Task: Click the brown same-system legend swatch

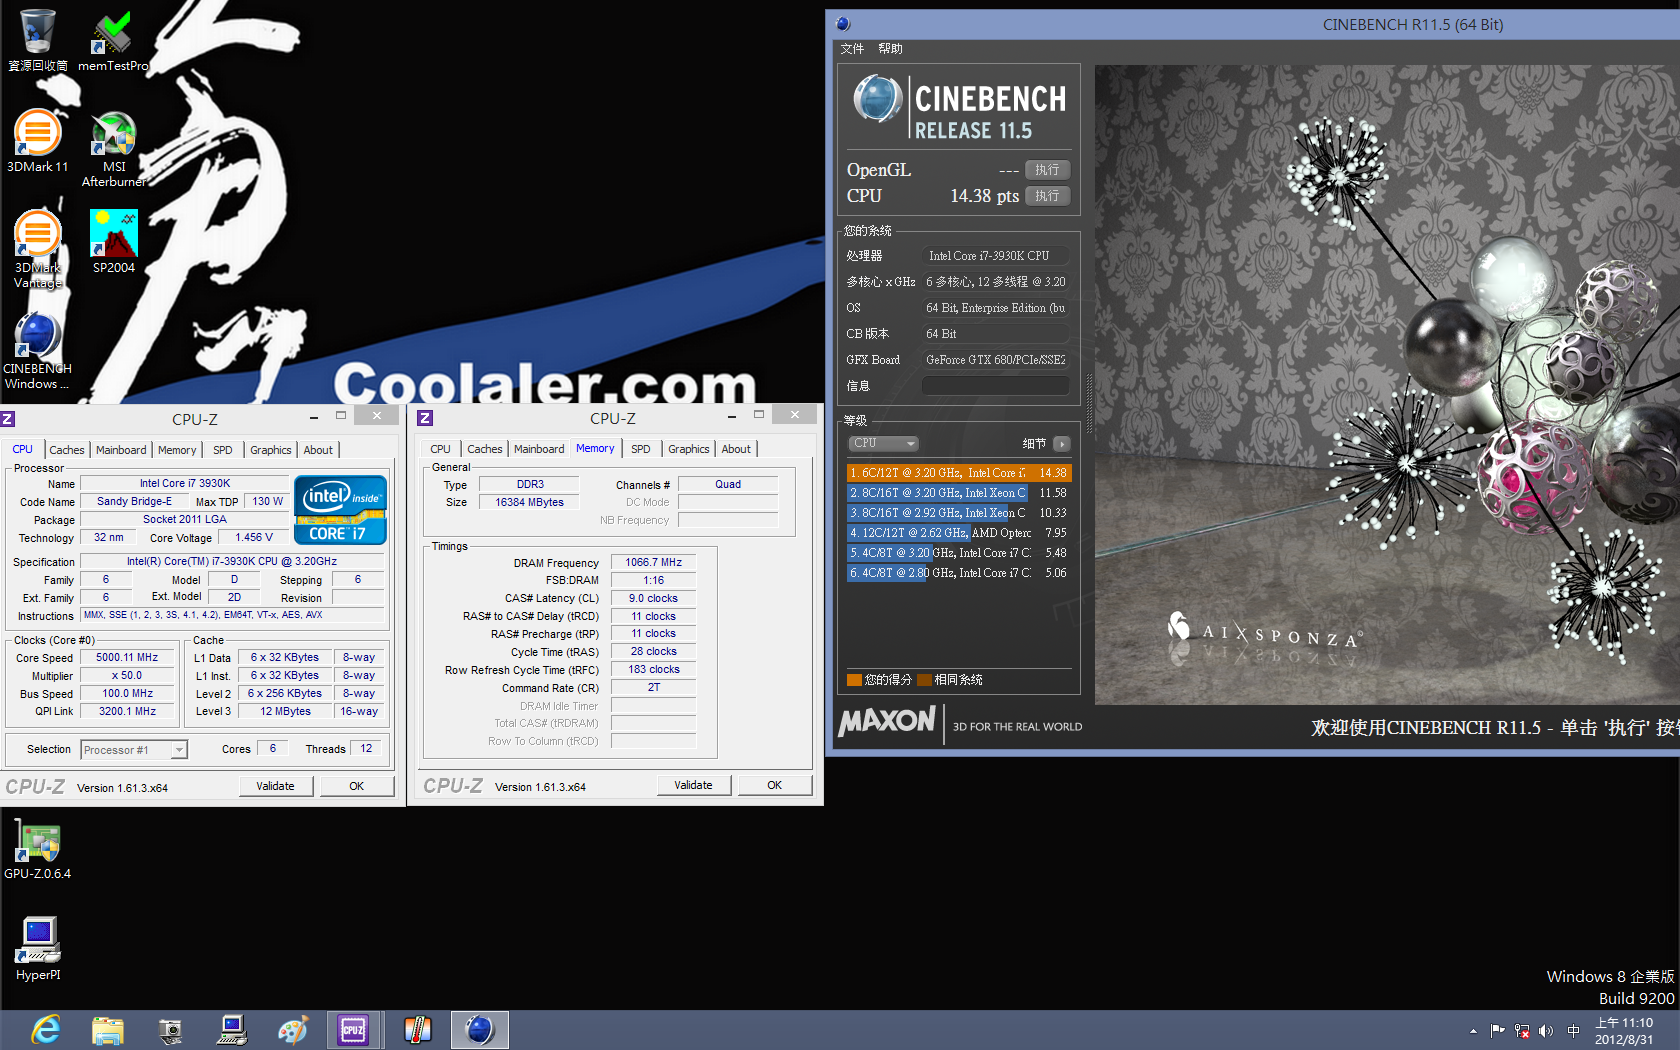Action: (924, 680)
